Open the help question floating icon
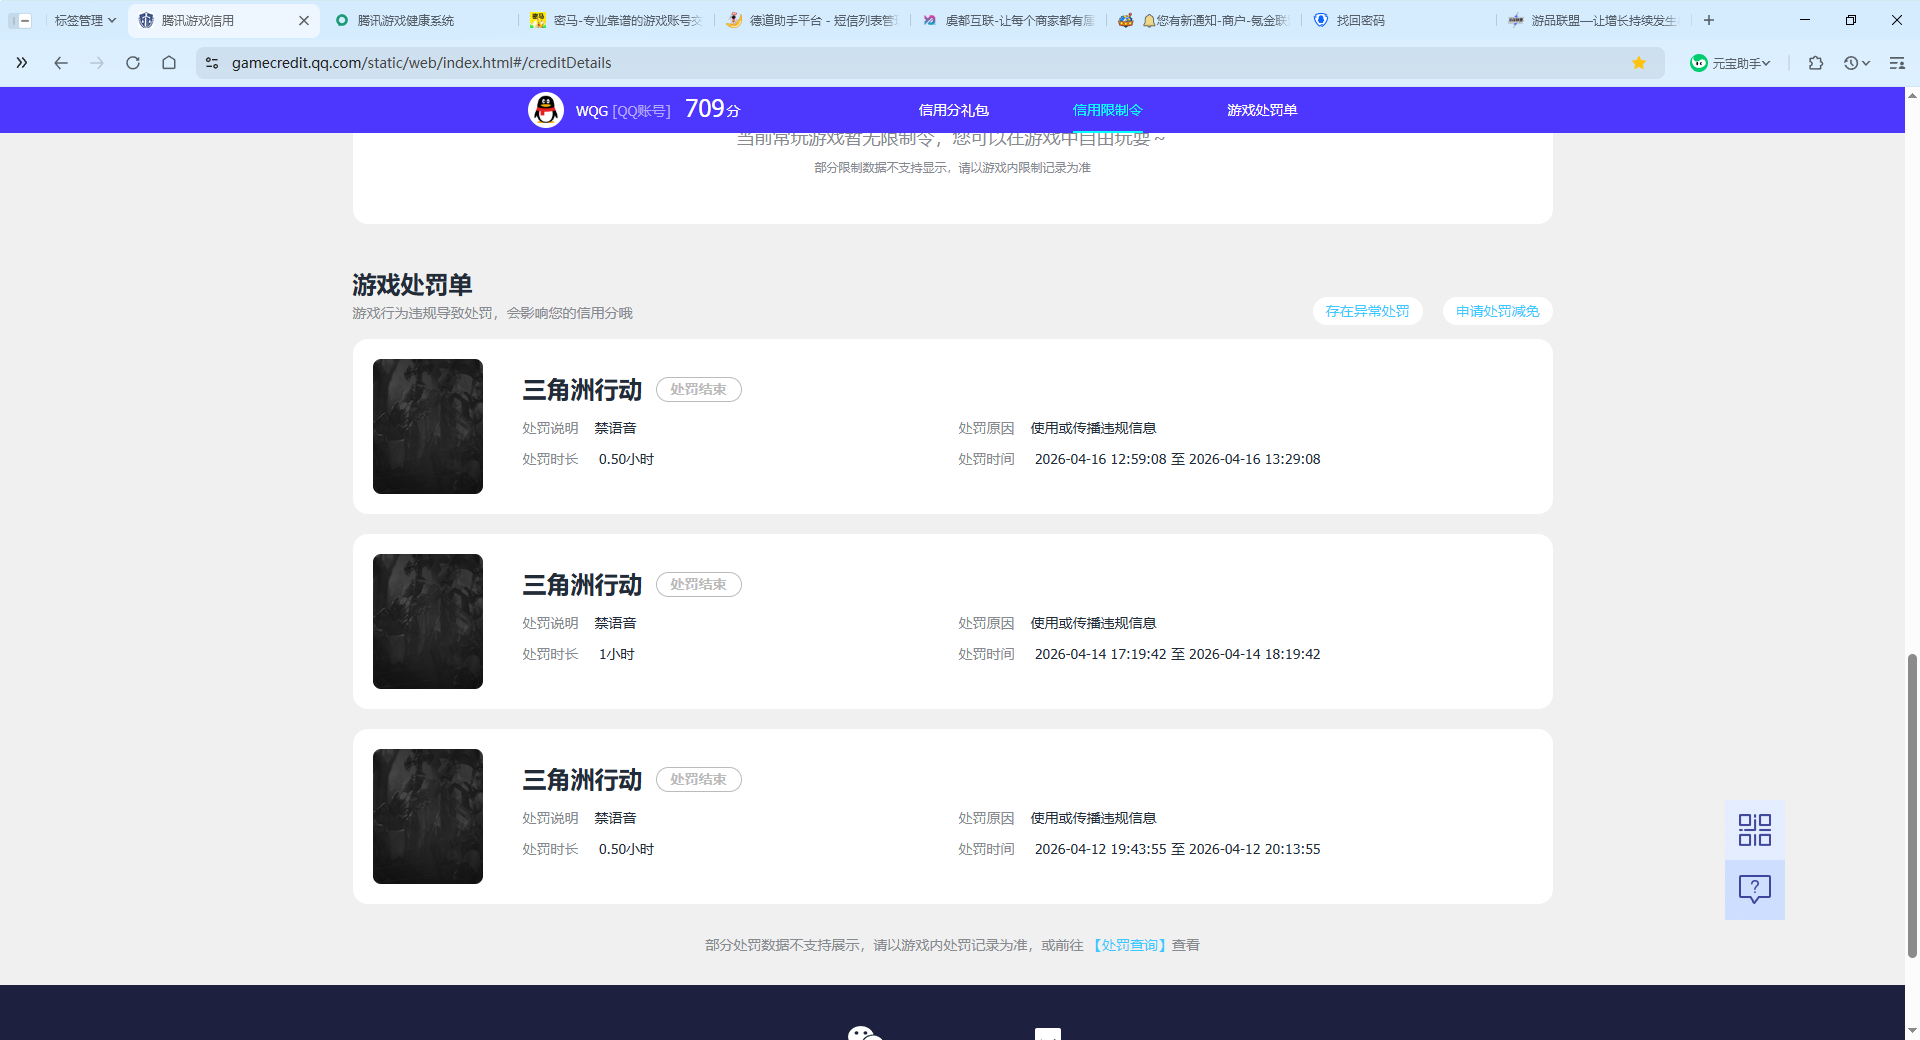 pyautogui.click(x=1755, y=889)
